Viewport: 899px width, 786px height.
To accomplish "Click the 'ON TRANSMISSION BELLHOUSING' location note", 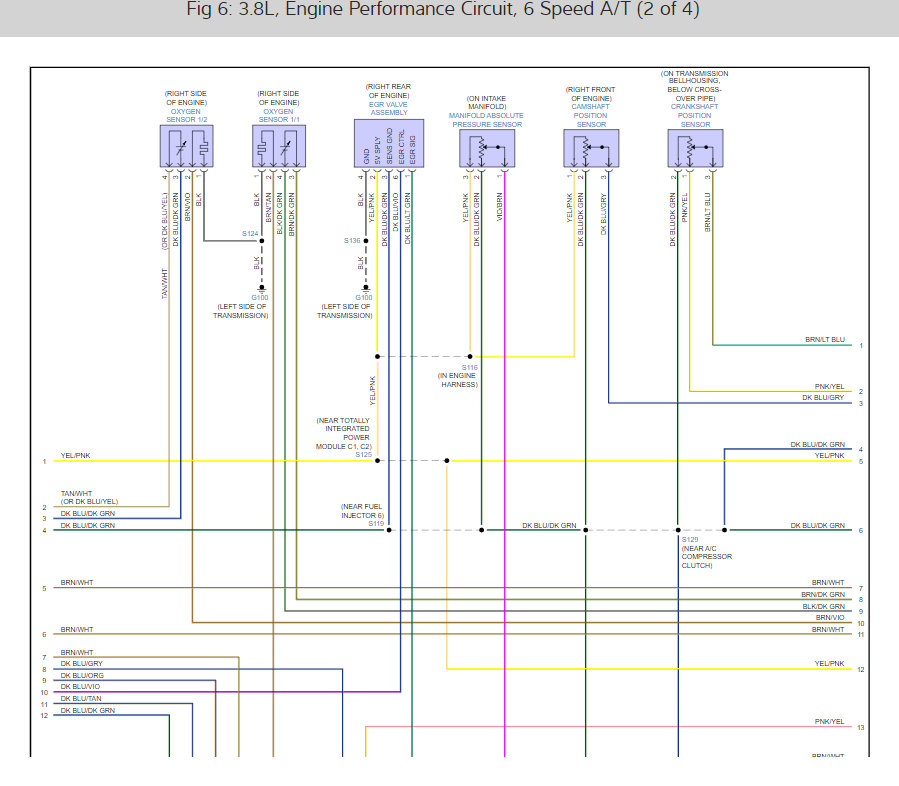I will click(x=694, y=86).
